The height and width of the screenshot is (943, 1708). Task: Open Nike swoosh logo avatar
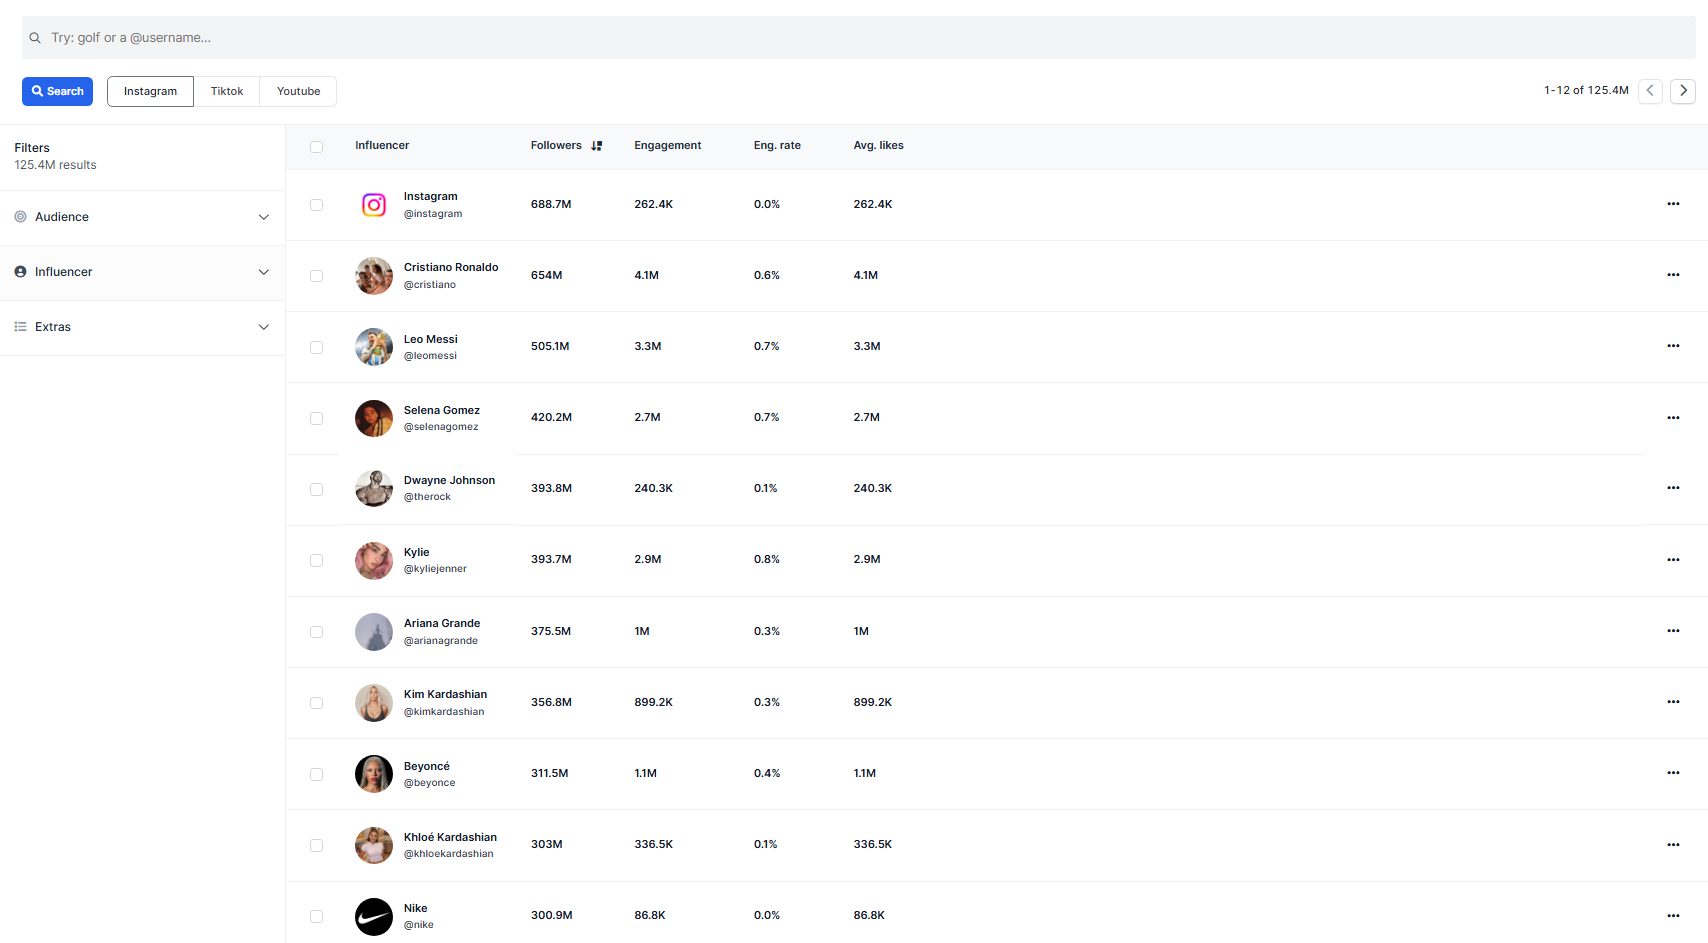tap(374, 917)
